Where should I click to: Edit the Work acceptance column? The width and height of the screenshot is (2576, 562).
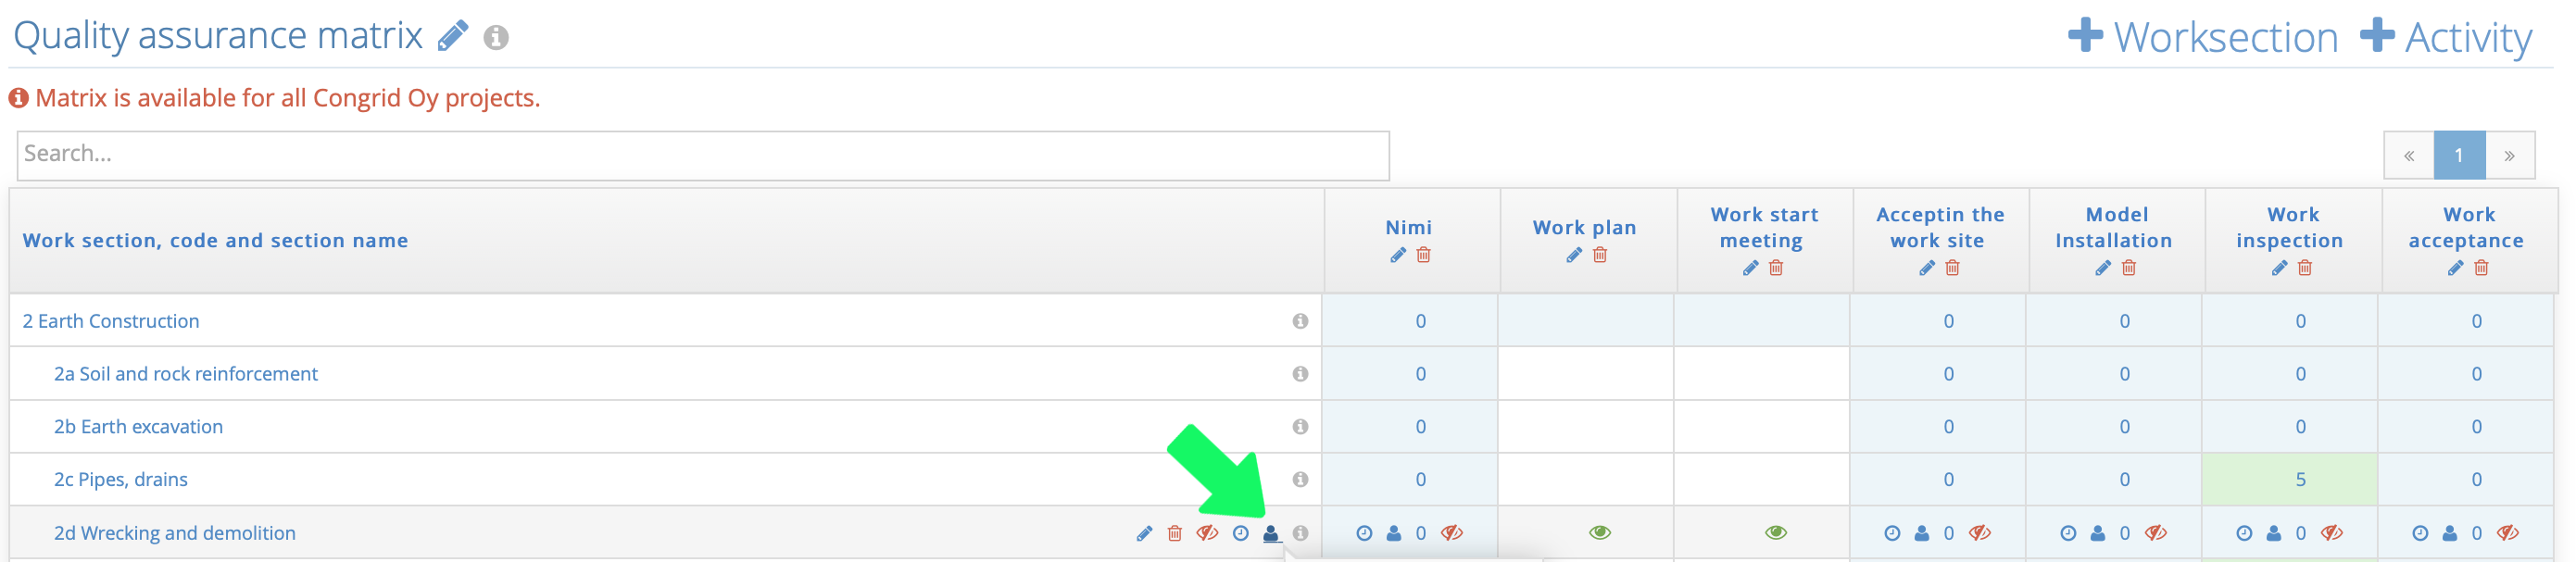[x=2455, y=268]
